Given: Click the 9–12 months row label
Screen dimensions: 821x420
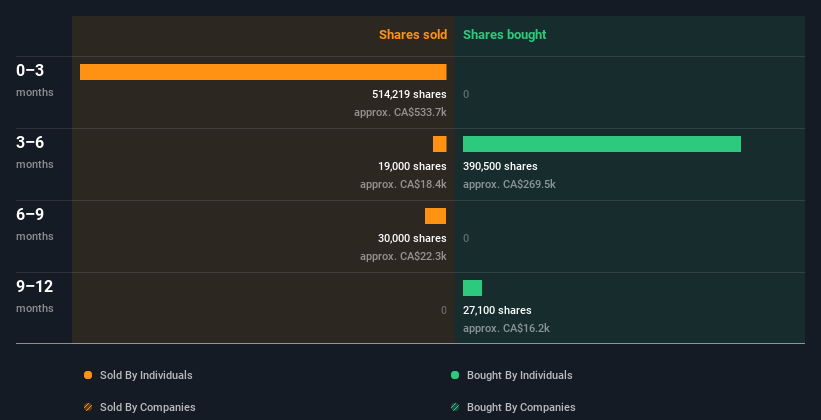Looking at the screenshot, I should (x=35, y=296).
